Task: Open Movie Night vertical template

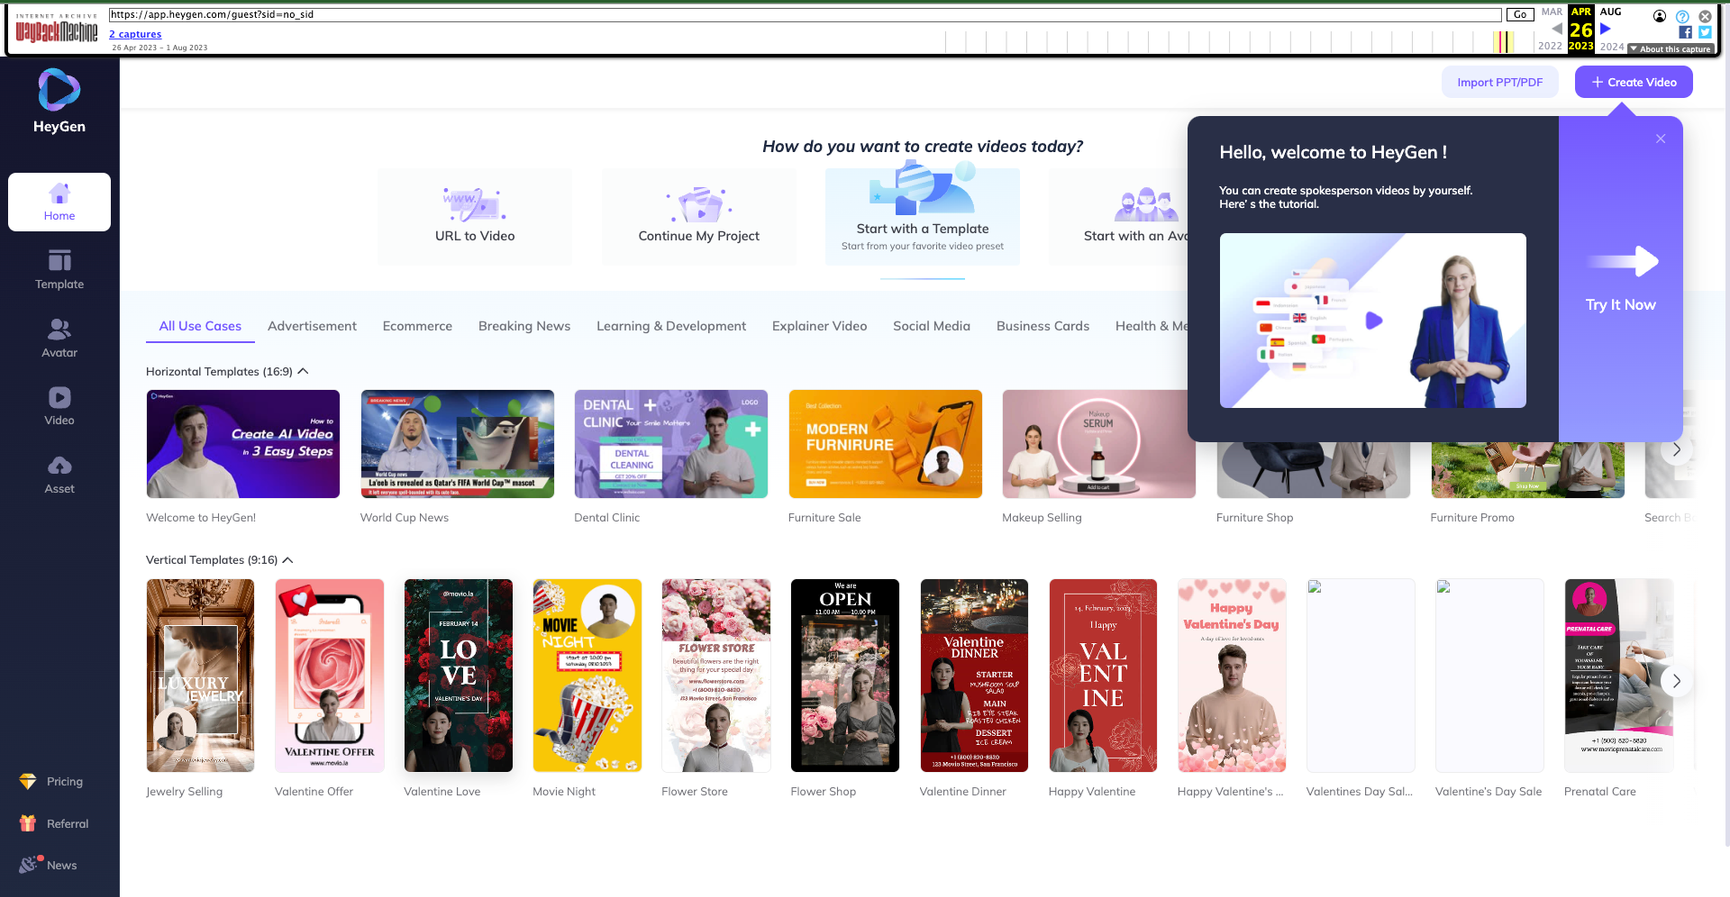Action: 587,675
